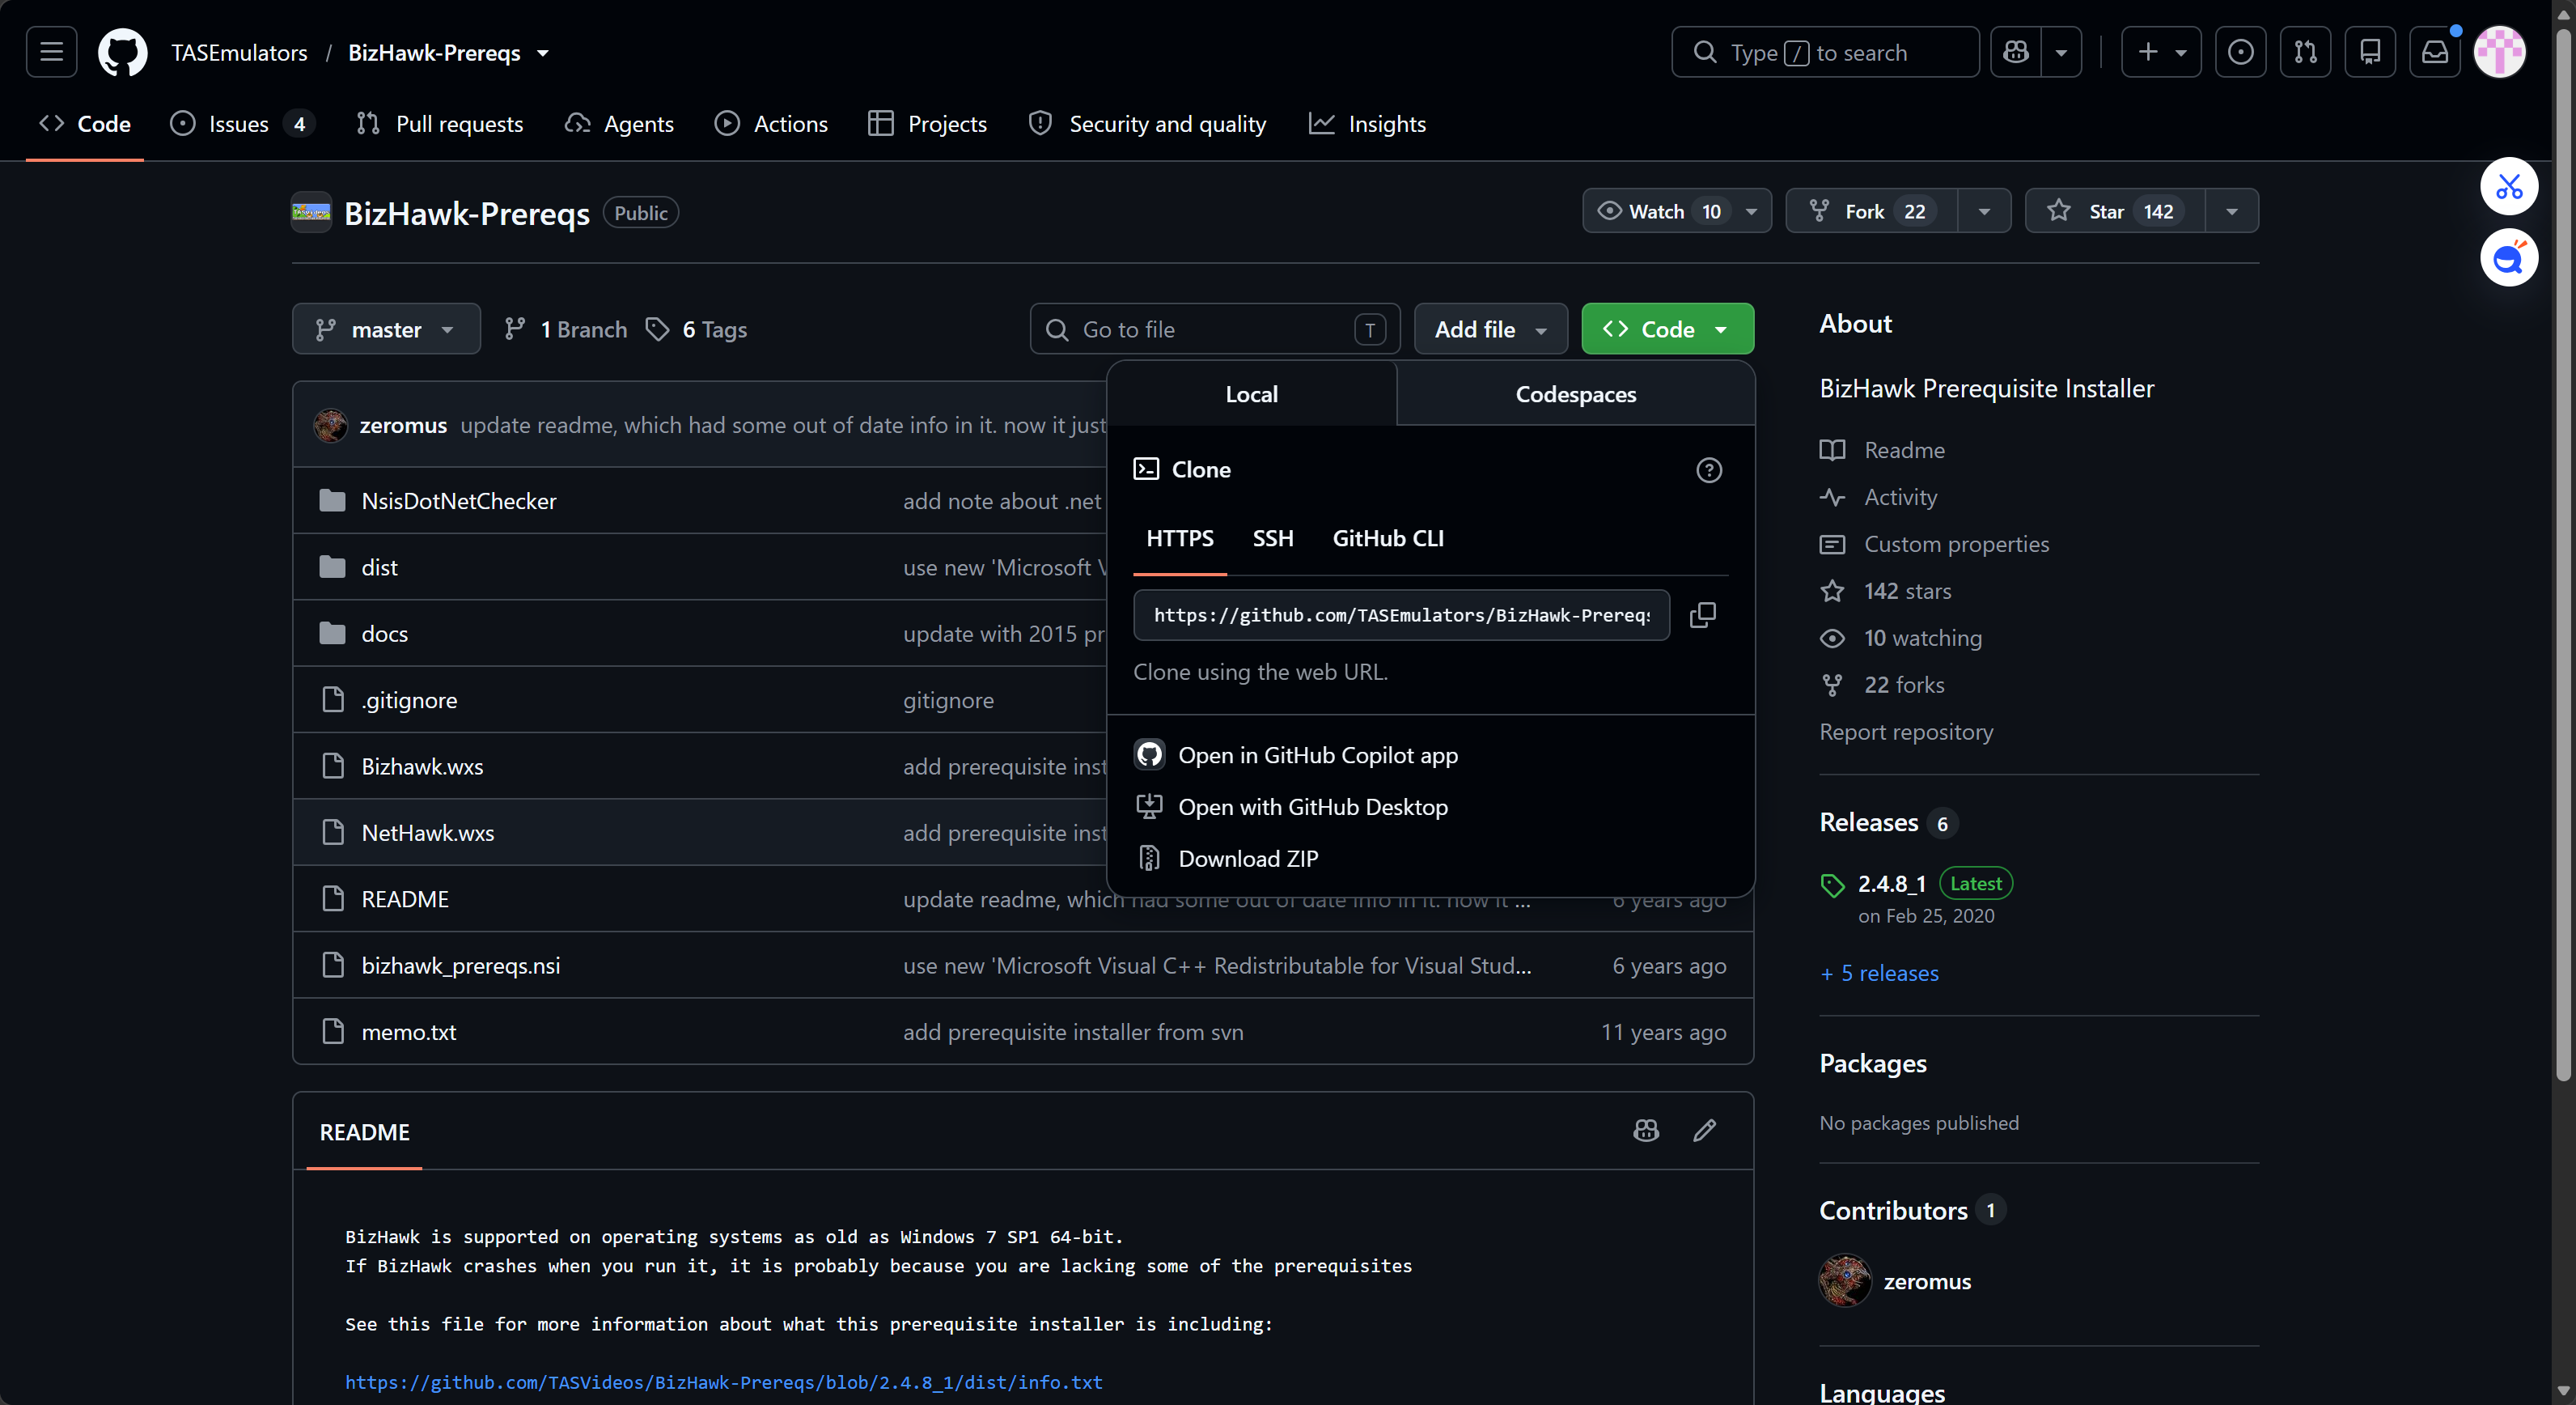Open the Add file dropdown
This screenshot has width=2576, height=1405.
tap(1491, 329)
